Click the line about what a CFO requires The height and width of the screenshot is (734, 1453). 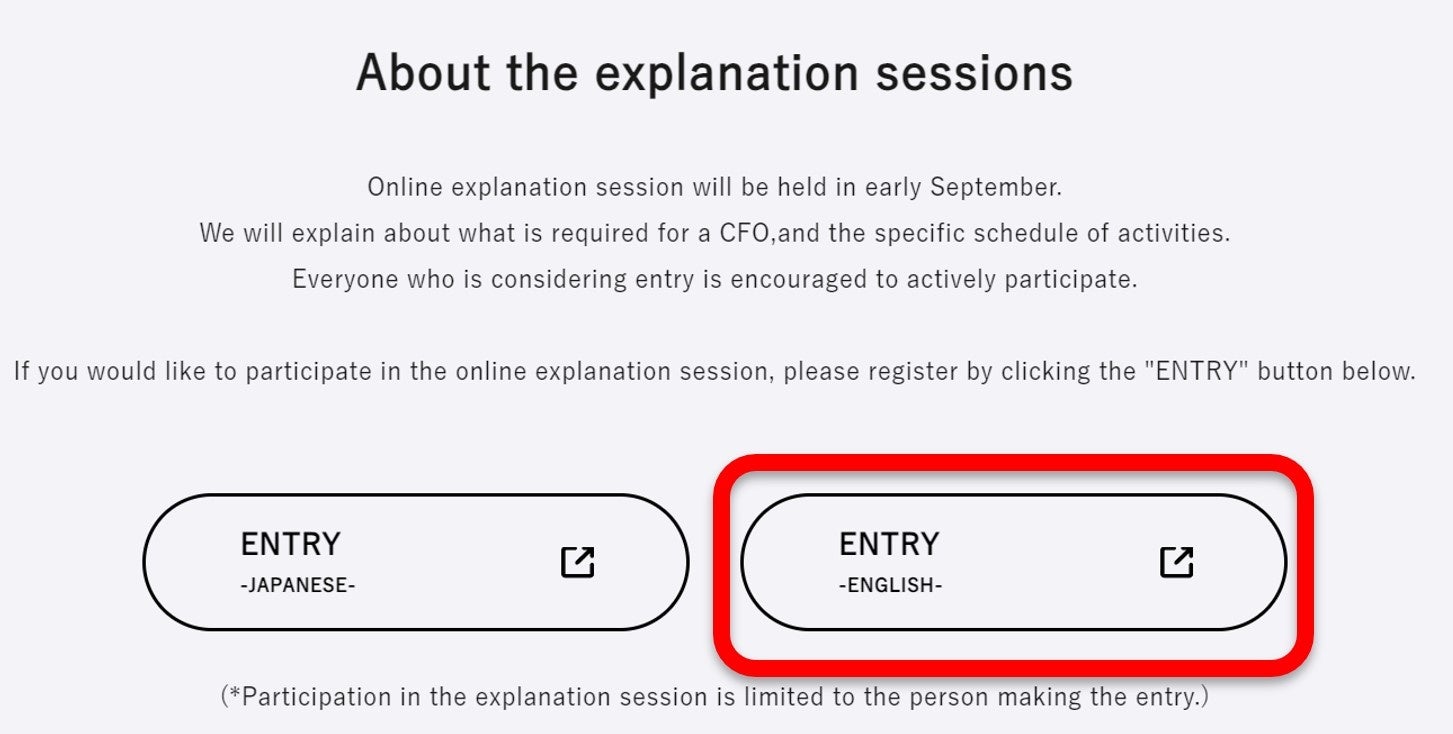tap(714, 233)
